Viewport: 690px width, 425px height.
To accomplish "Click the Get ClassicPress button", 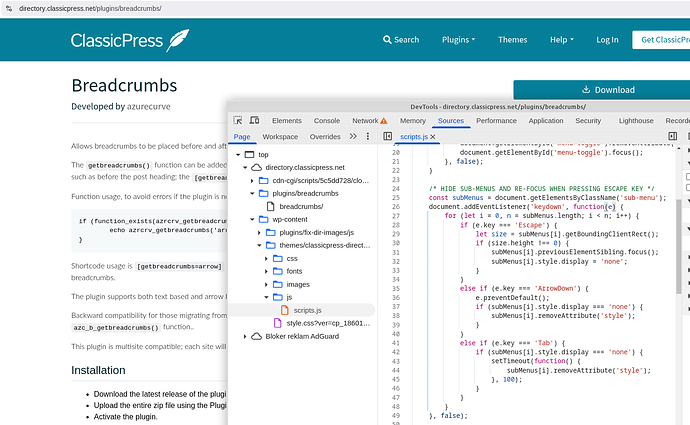I will [661, 40].
